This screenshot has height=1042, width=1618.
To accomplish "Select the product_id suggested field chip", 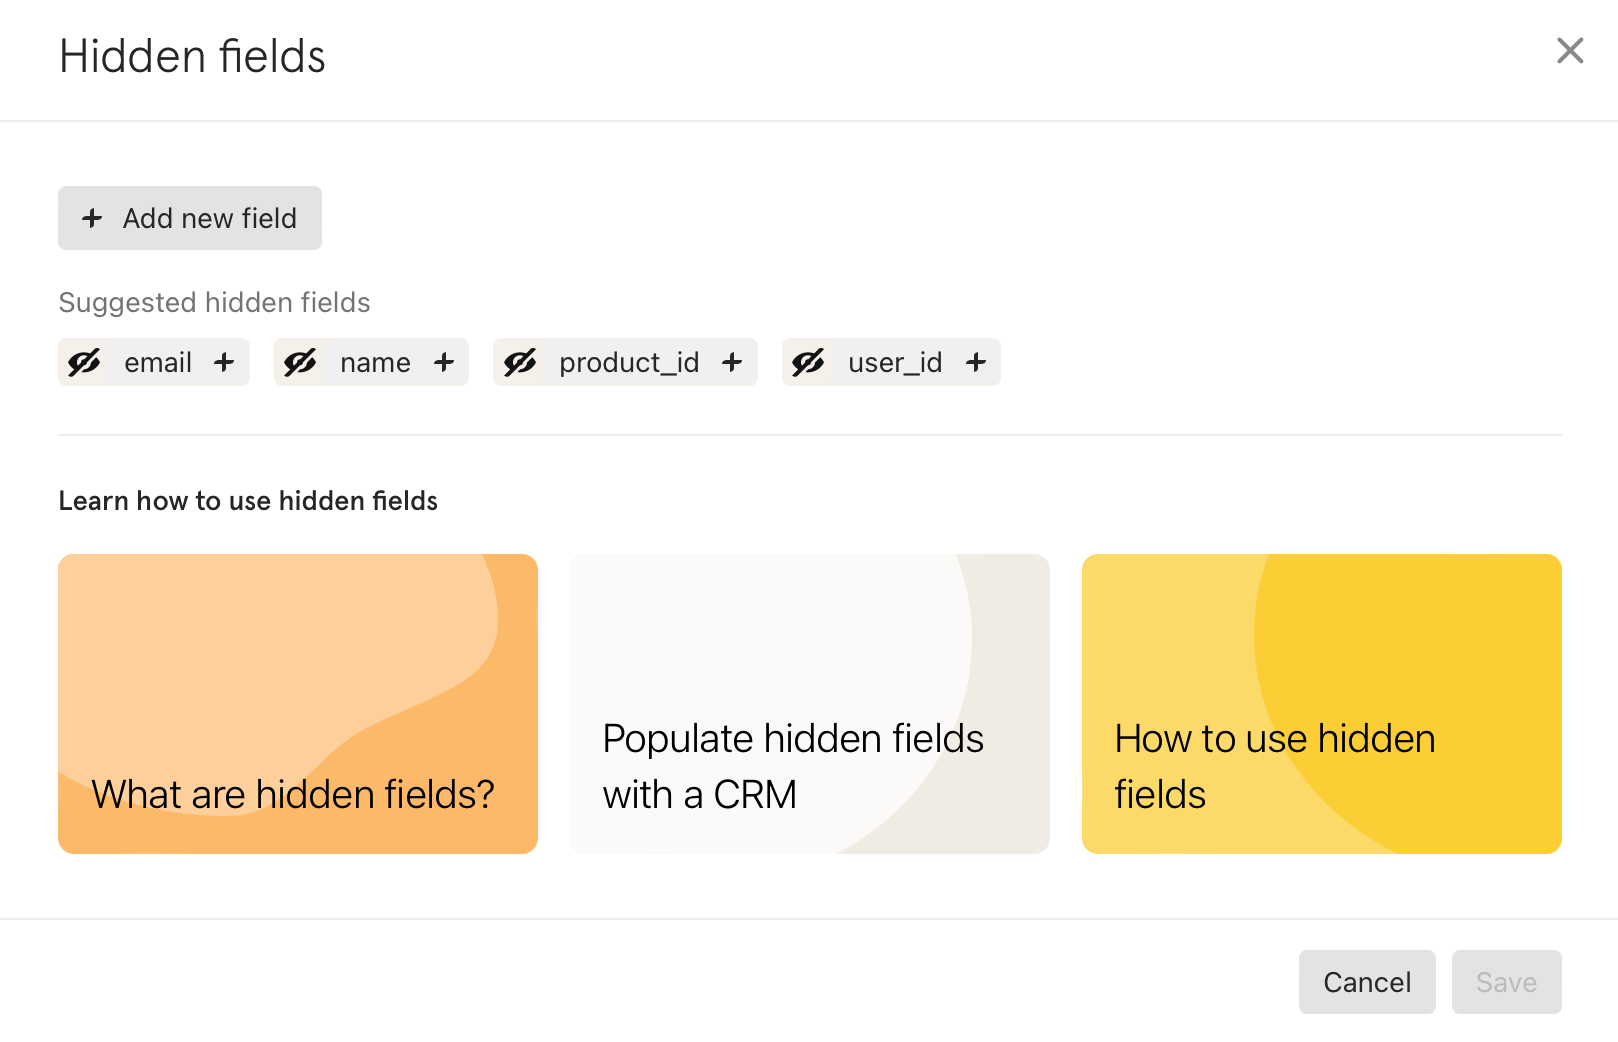I will click(628, 362).
